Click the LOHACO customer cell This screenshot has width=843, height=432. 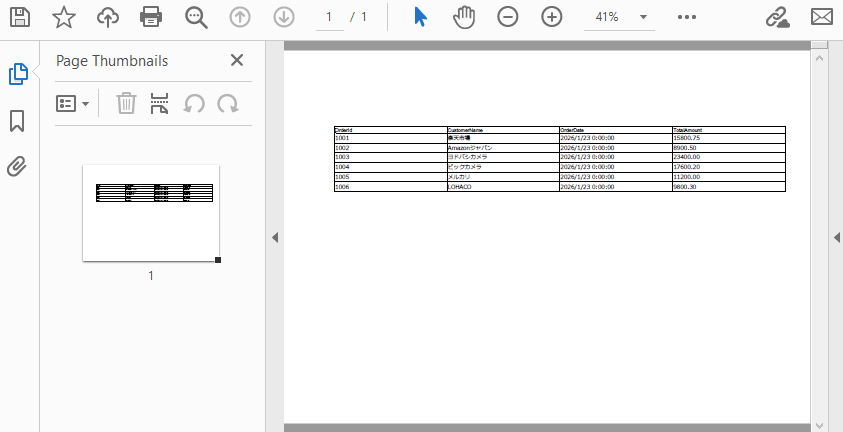503,187
